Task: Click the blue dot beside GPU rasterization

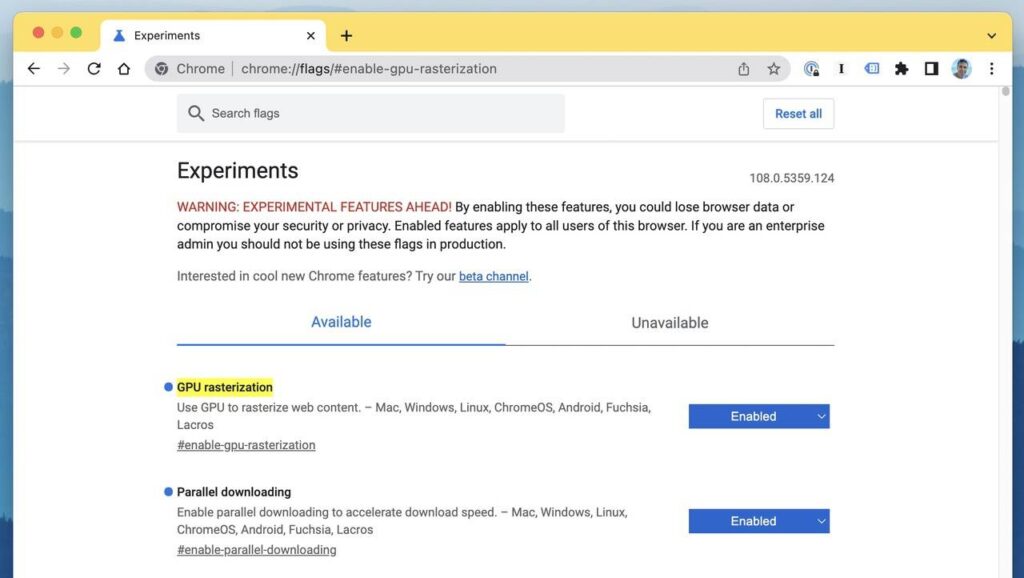Action: click(168, 387)
